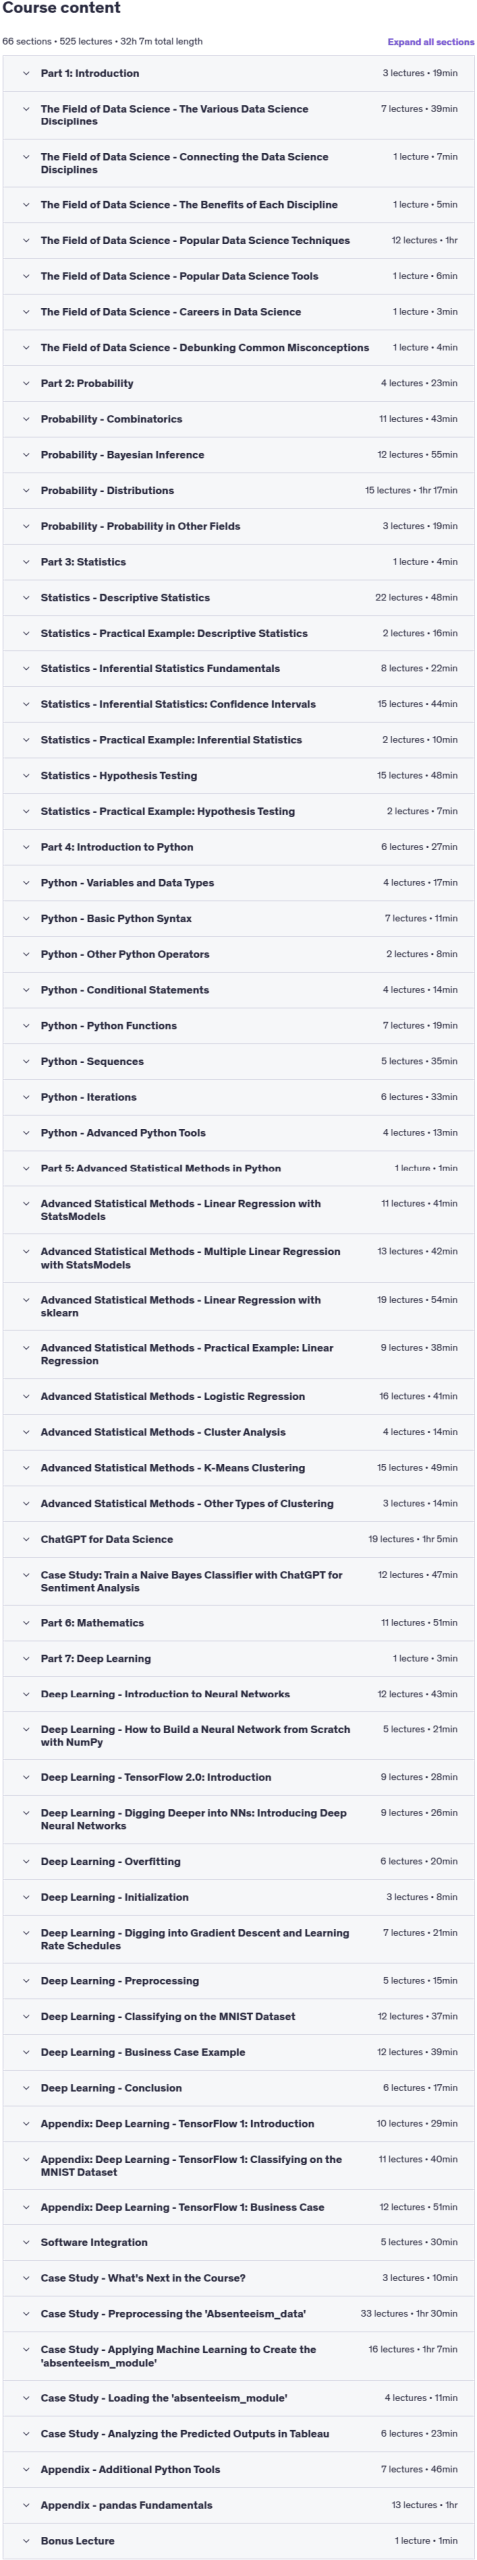
Task: Open Software Integration section
Action: point(238,2243)
